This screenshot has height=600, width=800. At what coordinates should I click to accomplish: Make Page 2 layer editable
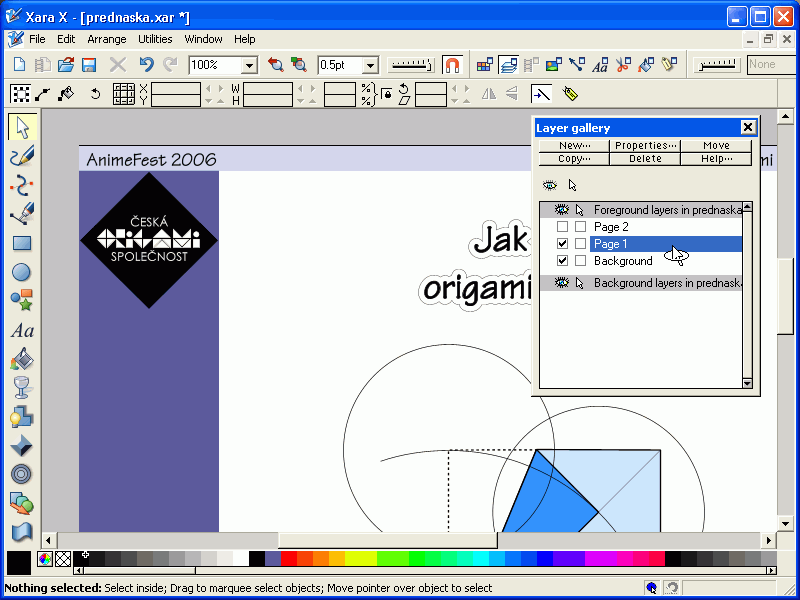coord(580,227)
